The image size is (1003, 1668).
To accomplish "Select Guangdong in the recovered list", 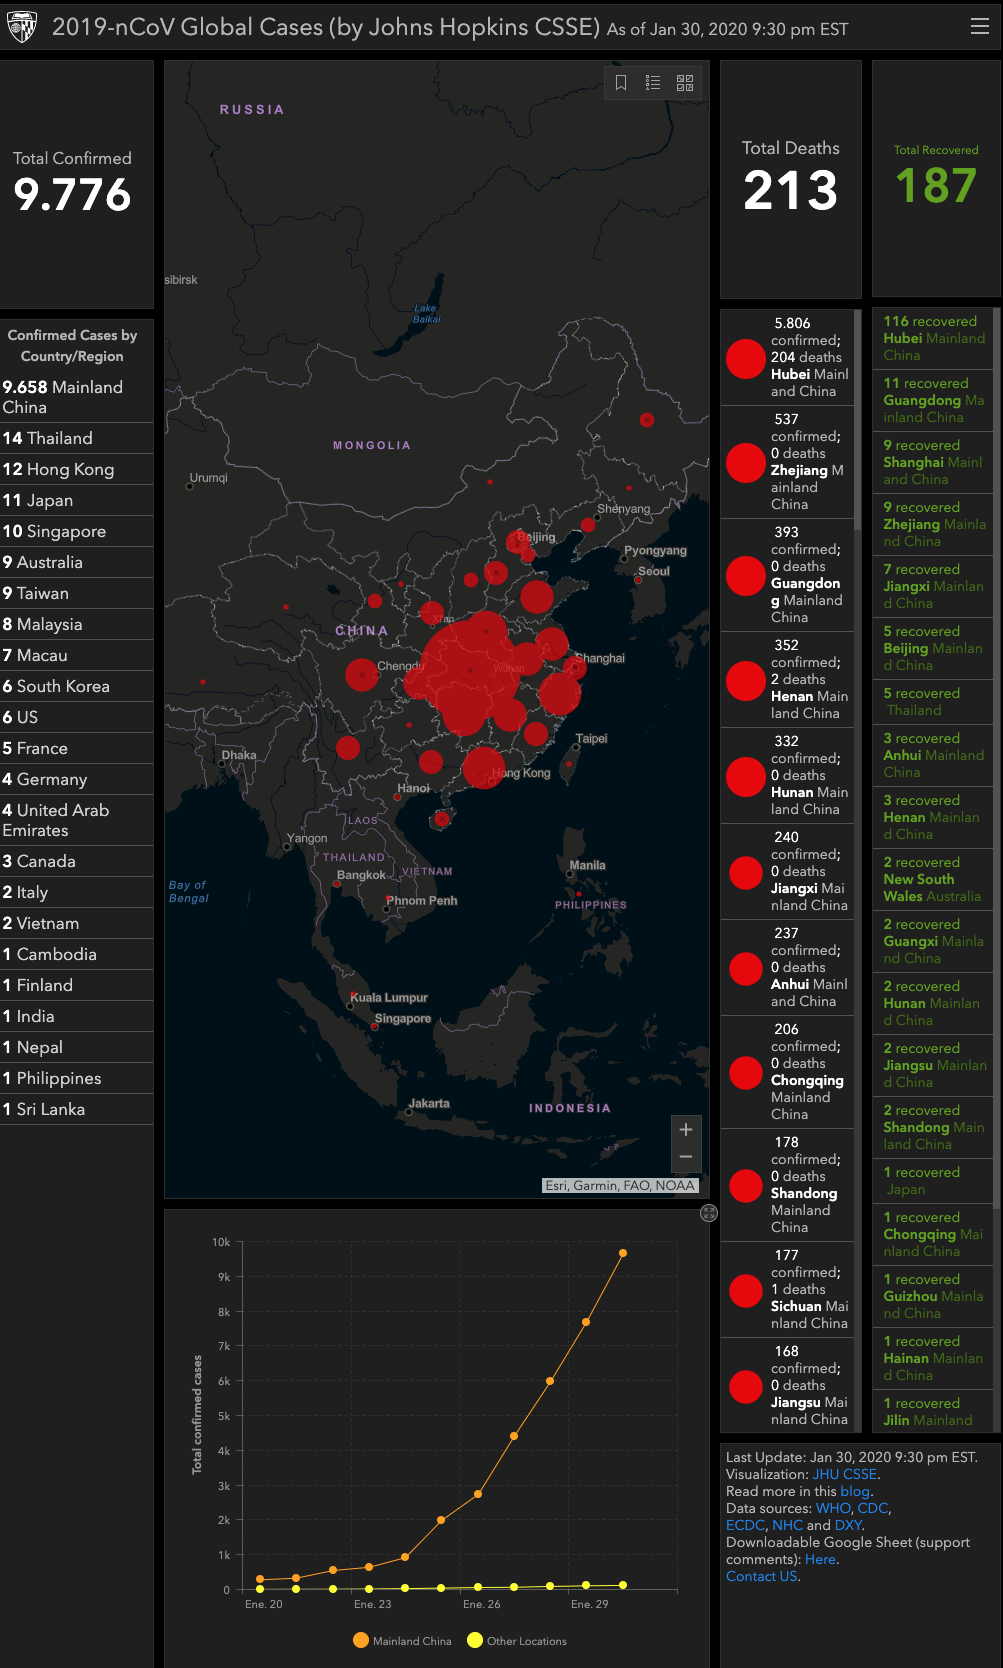I will pos(932,400).
